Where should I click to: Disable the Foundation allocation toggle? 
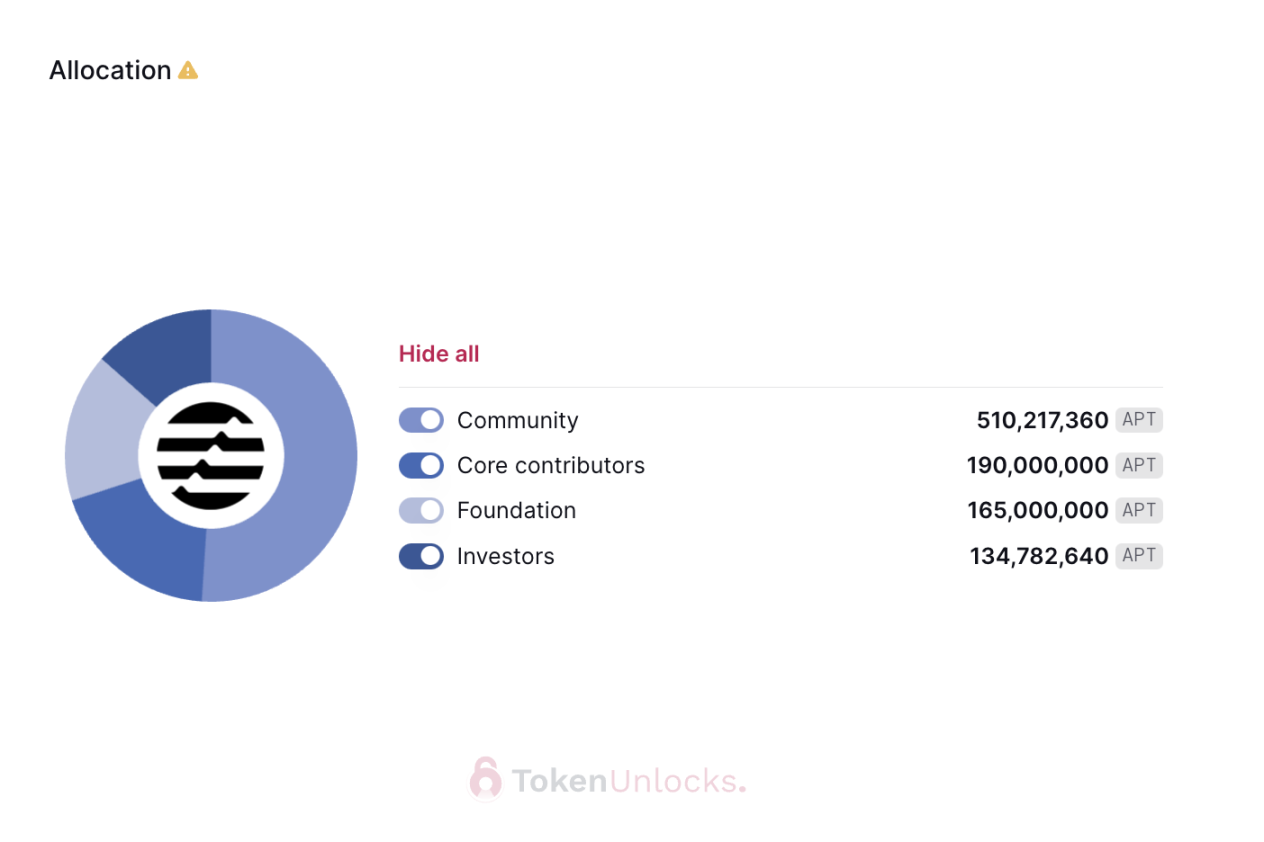[421, 510]
